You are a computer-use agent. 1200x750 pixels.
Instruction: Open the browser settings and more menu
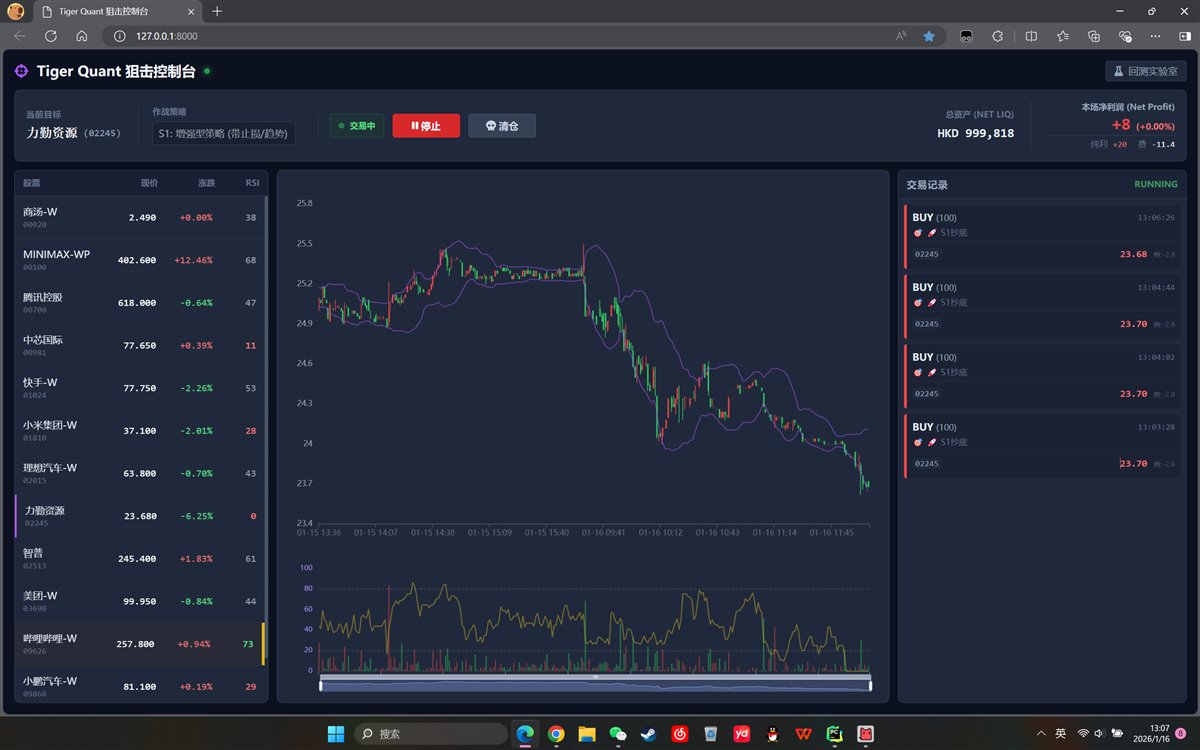[1156, 36]
